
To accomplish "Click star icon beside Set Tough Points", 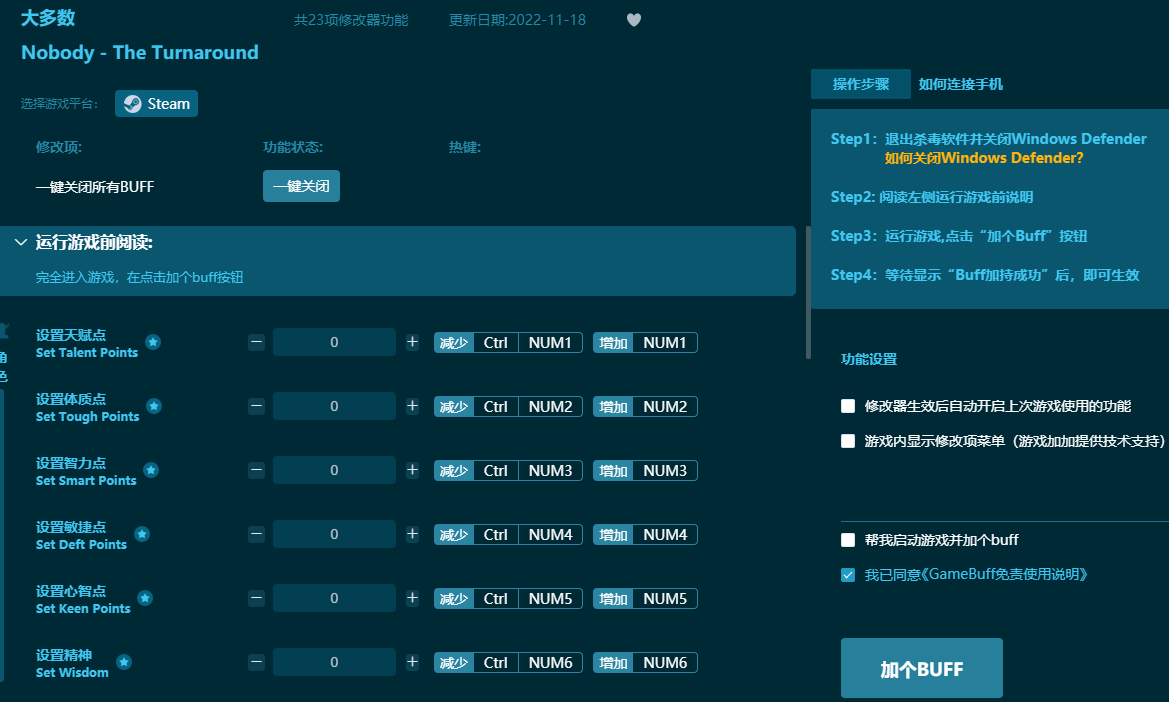I will click(x=154, y=406).
